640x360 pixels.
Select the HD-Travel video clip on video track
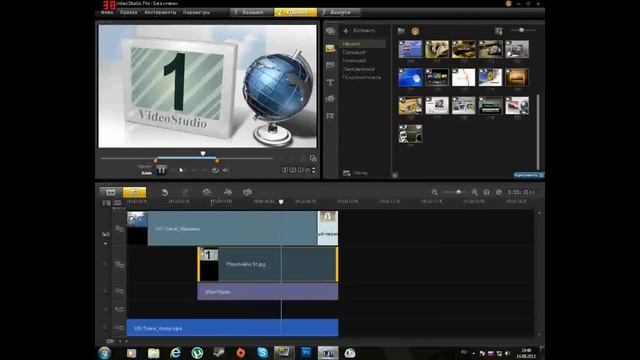coord(232,228)
